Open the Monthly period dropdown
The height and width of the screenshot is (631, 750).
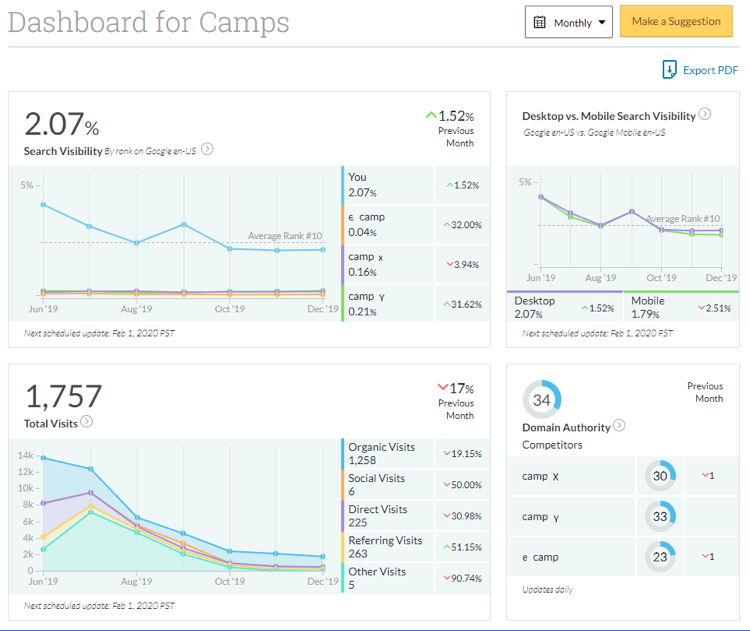569,22
